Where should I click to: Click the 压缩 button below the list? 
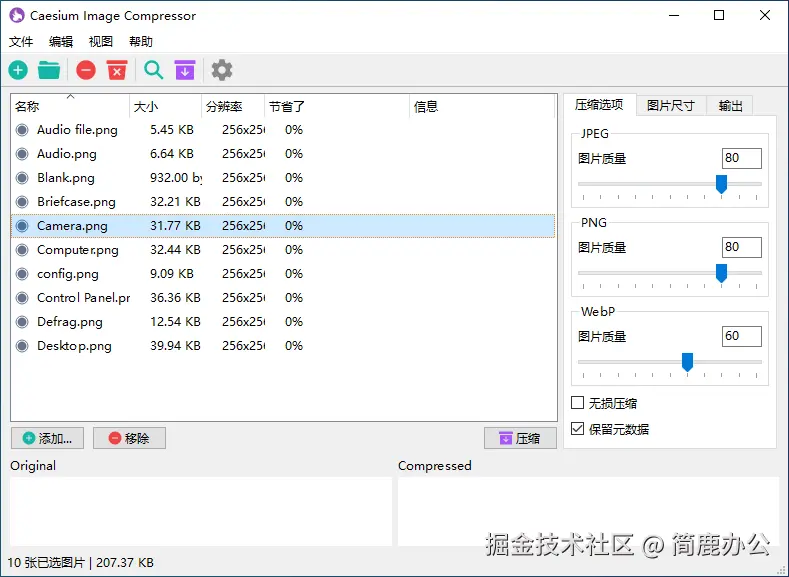(520, 438)
